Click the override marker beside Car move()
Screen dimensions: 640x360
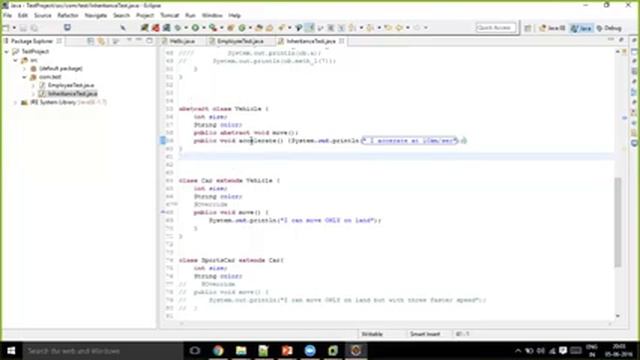pyautogui.click(x=163, y=212)
